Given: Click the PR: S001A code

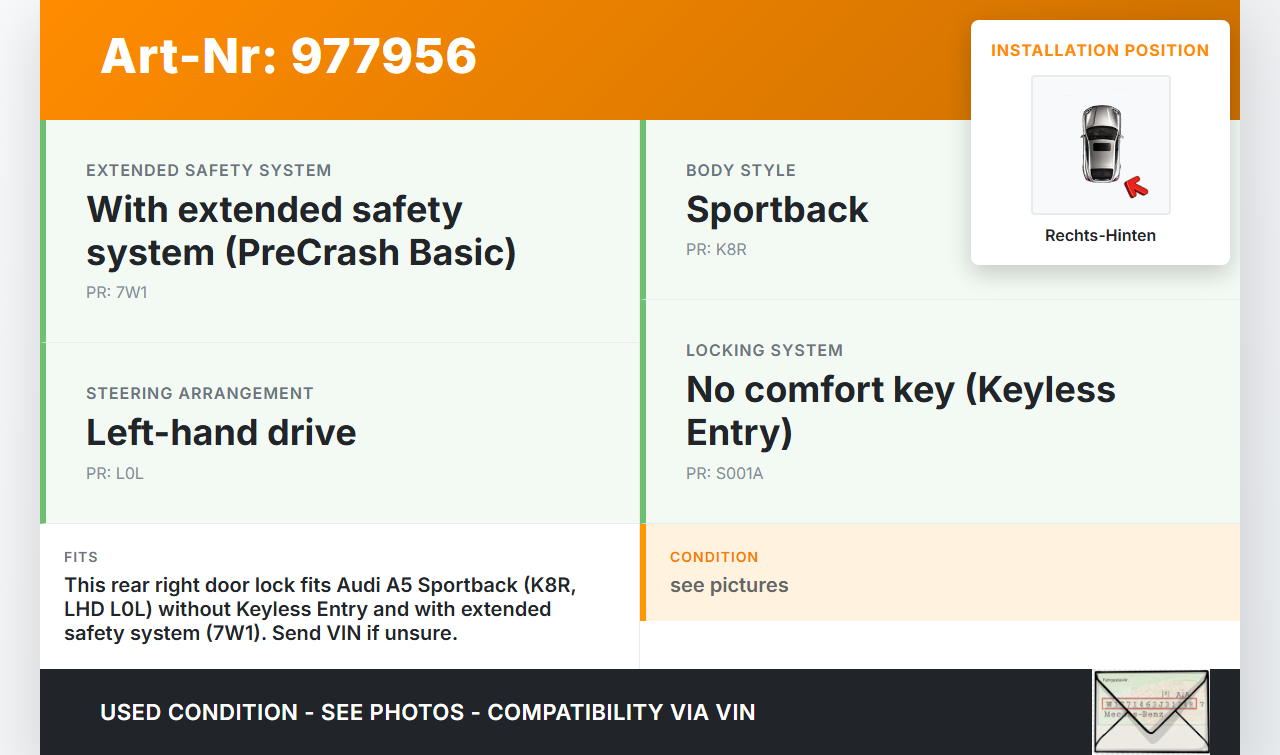Looking at the screenshot, I should (724, 473).
